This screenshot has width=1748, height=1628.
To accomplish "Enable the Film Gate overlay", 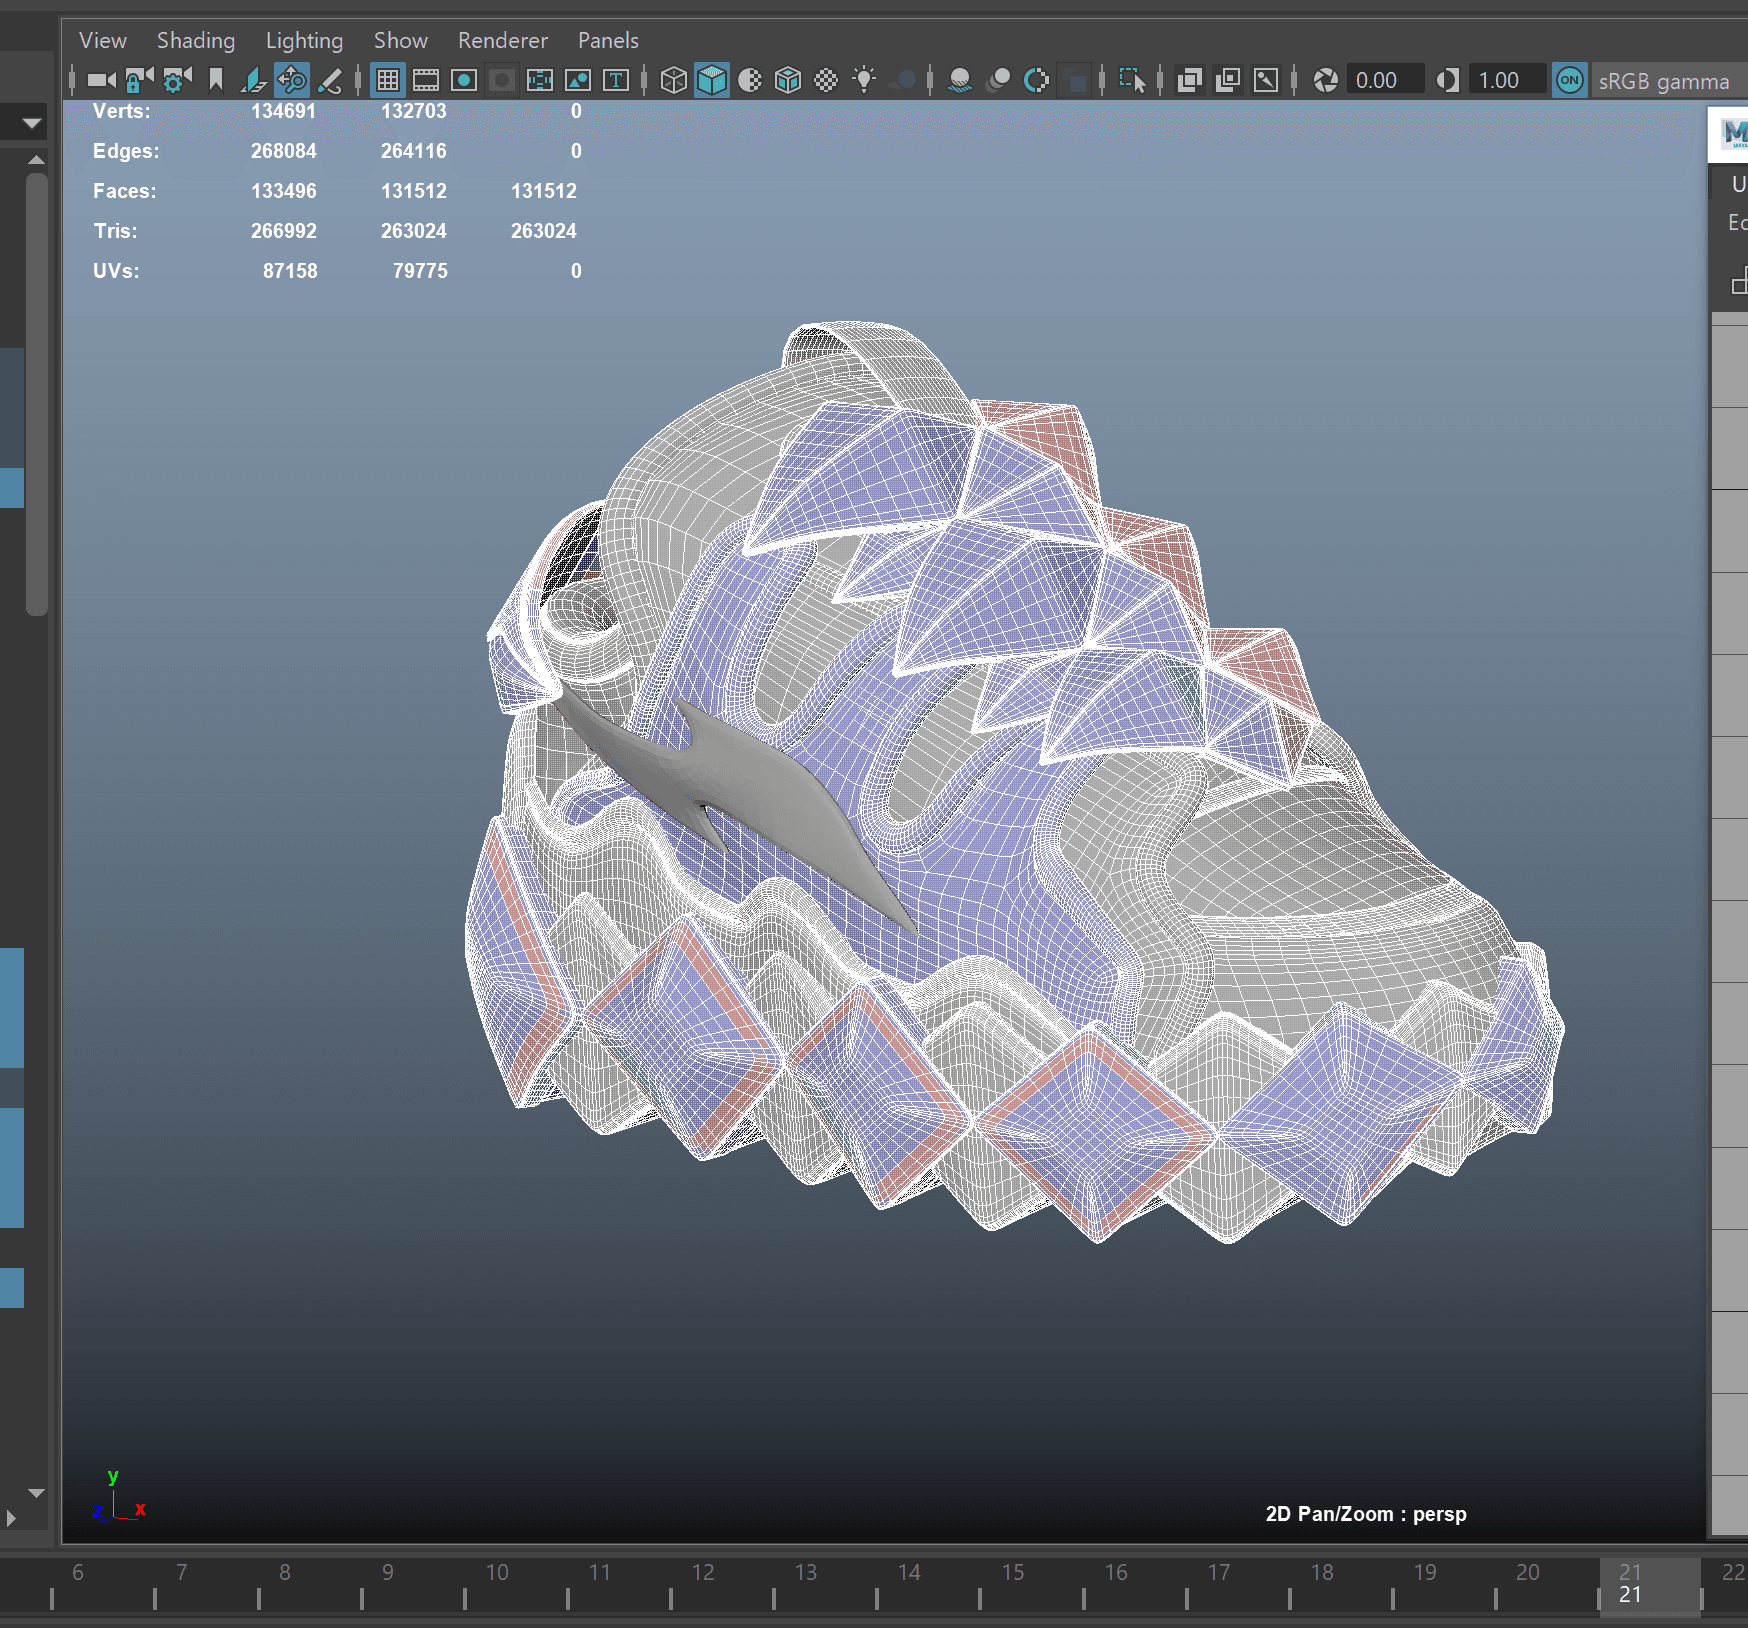I will [426, 80].
